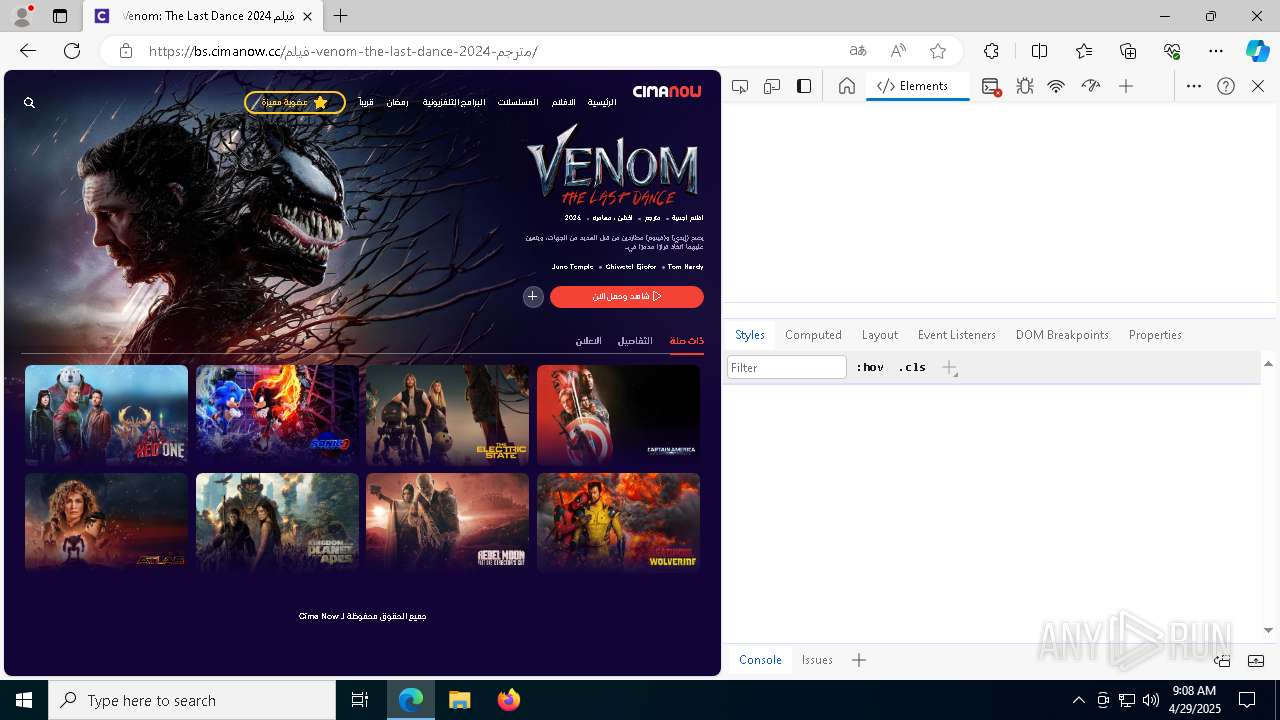
Task: Open the Deadpool & Wolverine thumbnail
Action: coord(618,523)
